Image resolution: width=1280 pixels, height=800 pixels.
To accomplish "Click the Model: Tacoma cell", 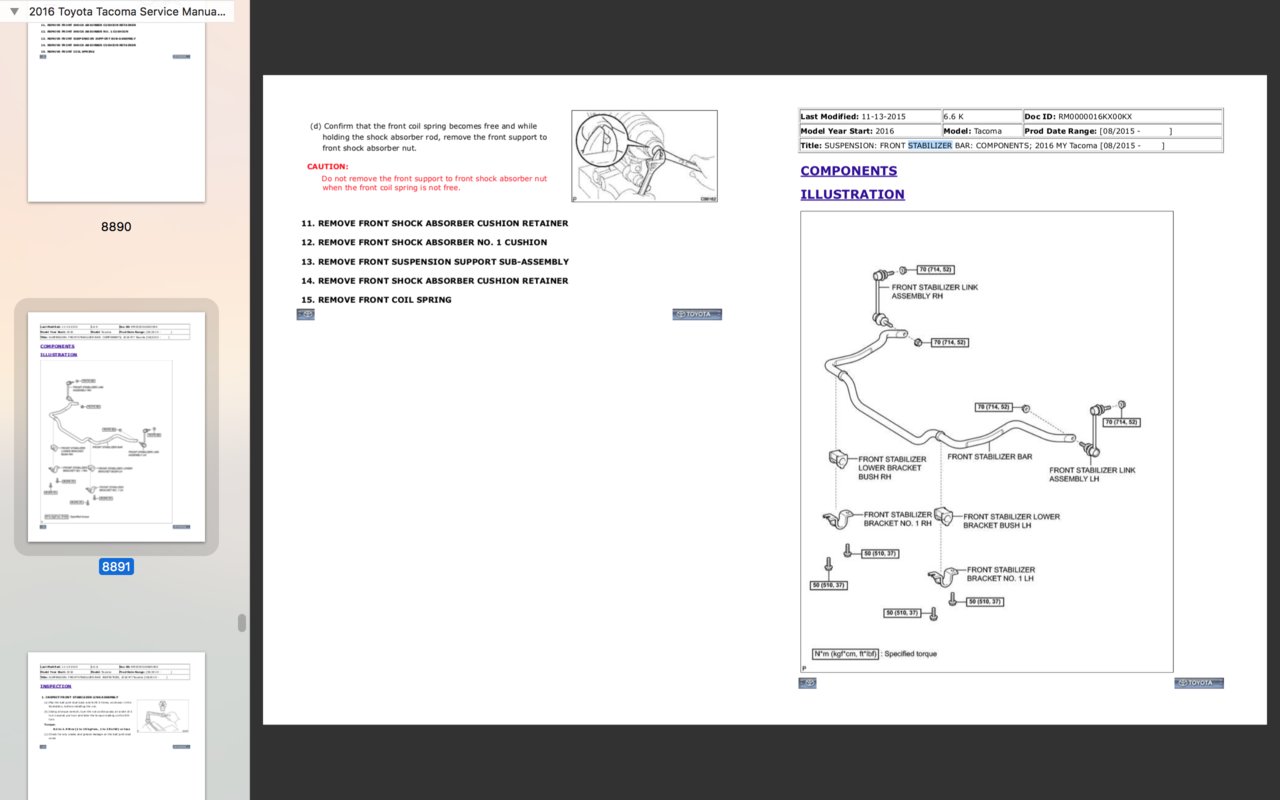I will [x=982, y=131].
